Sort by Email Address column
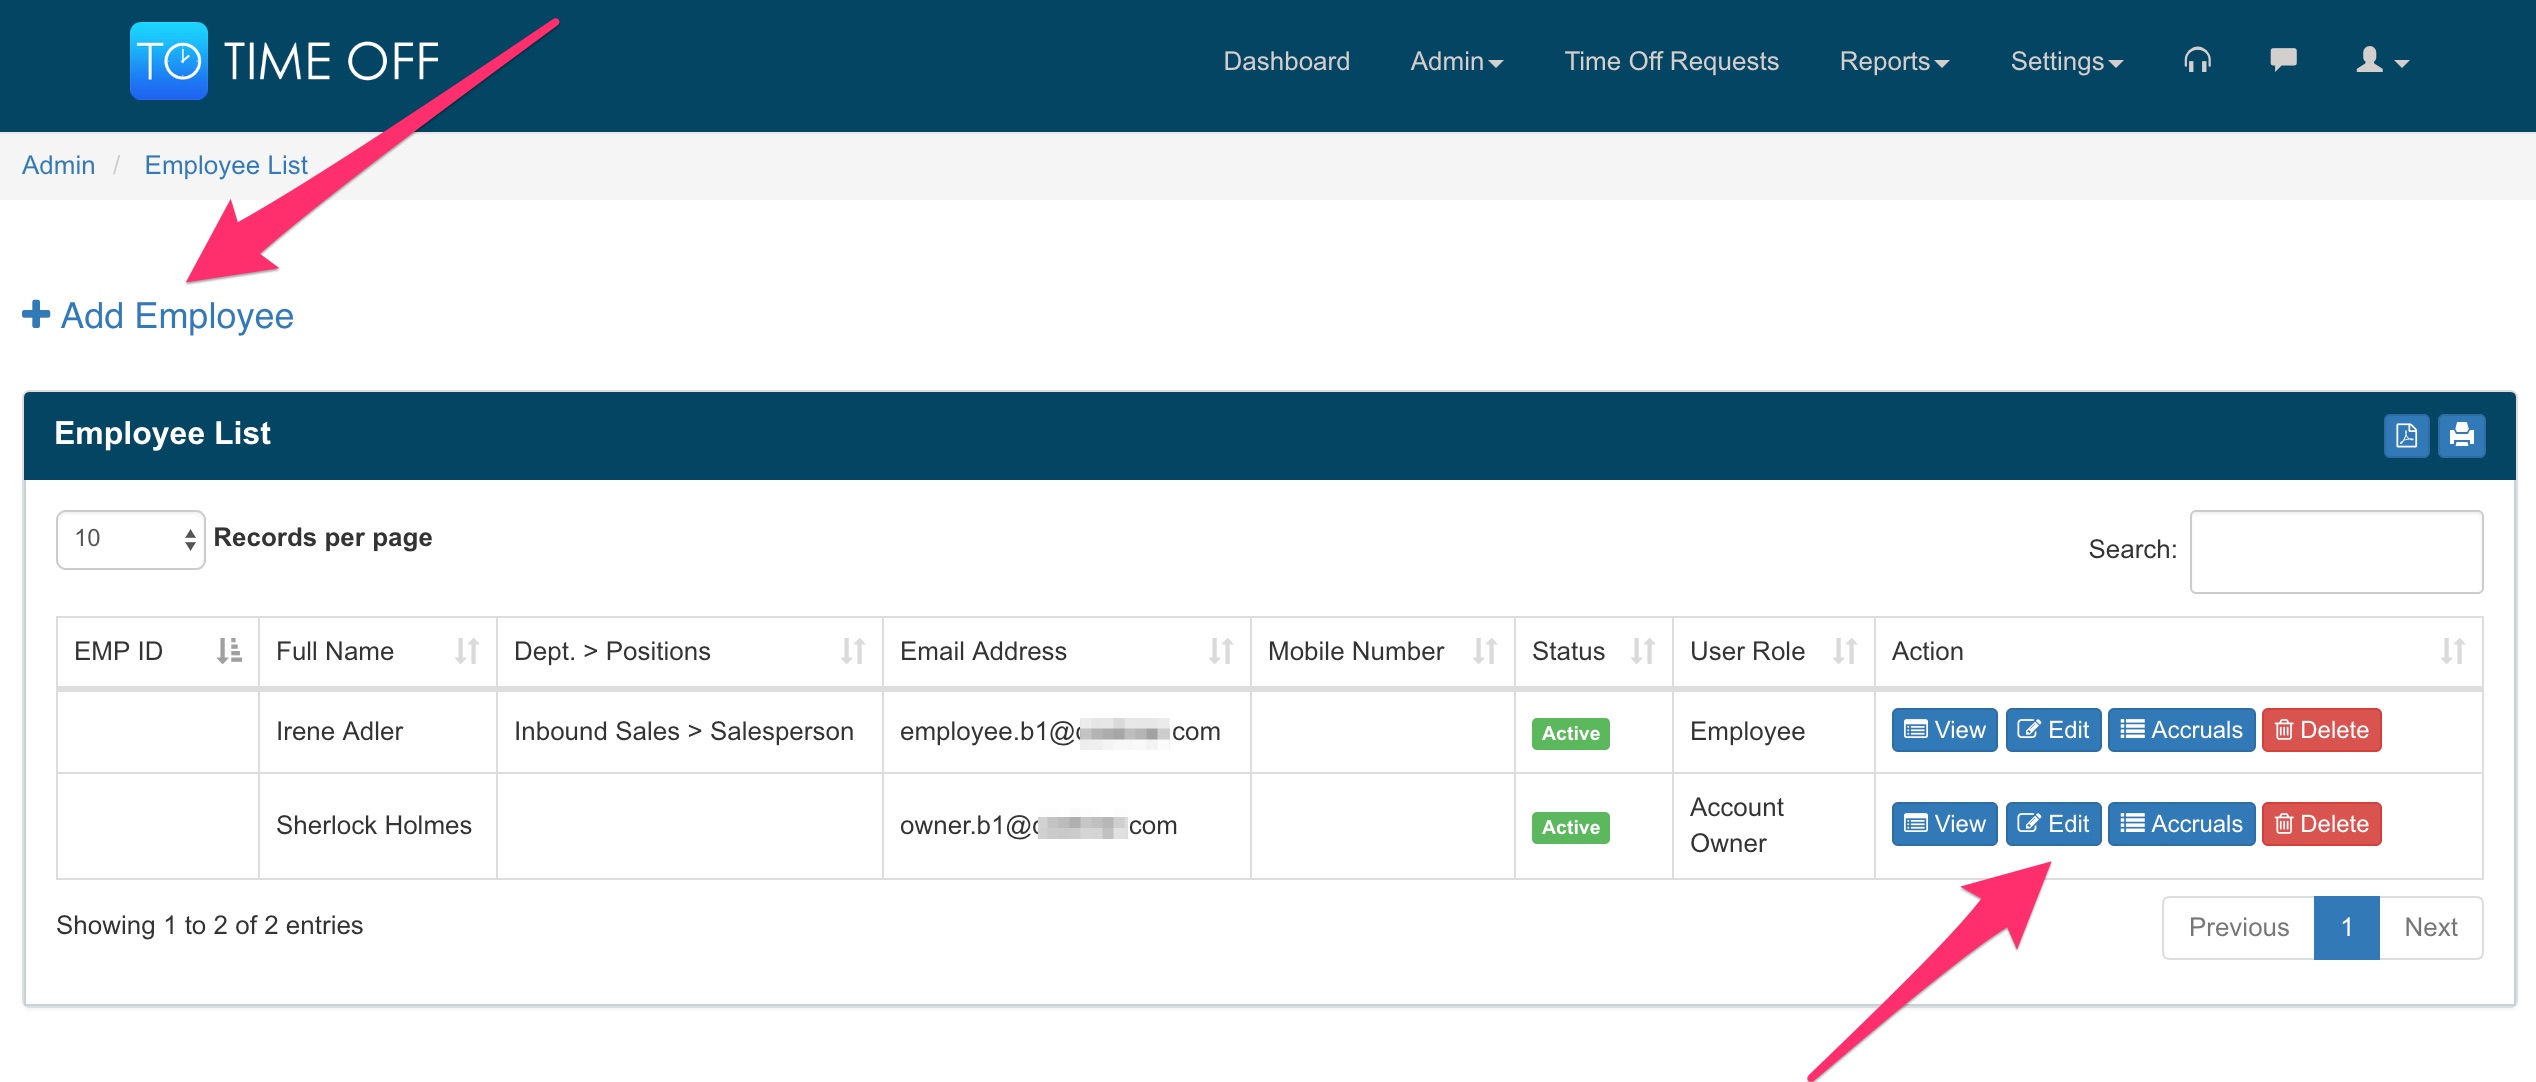Image resolution: width=2536 pixels, height=1082 pixels. (1065, 651)
